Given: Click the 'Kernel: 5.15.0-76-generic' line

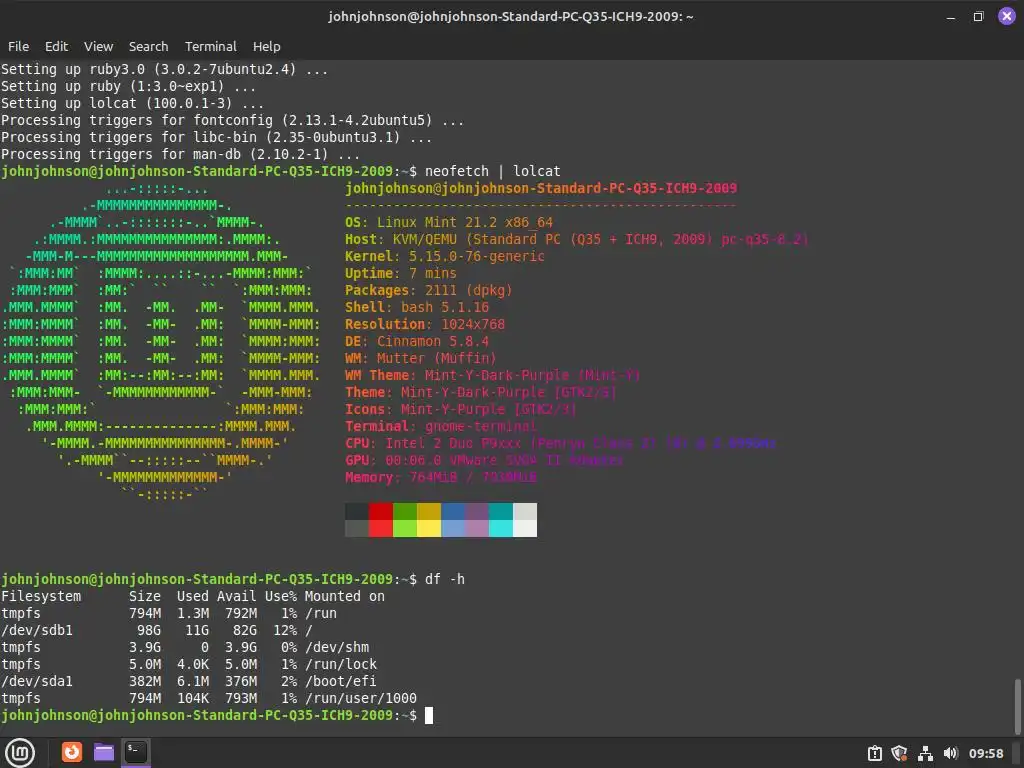Looking at the screenshot, I should 445,256.
